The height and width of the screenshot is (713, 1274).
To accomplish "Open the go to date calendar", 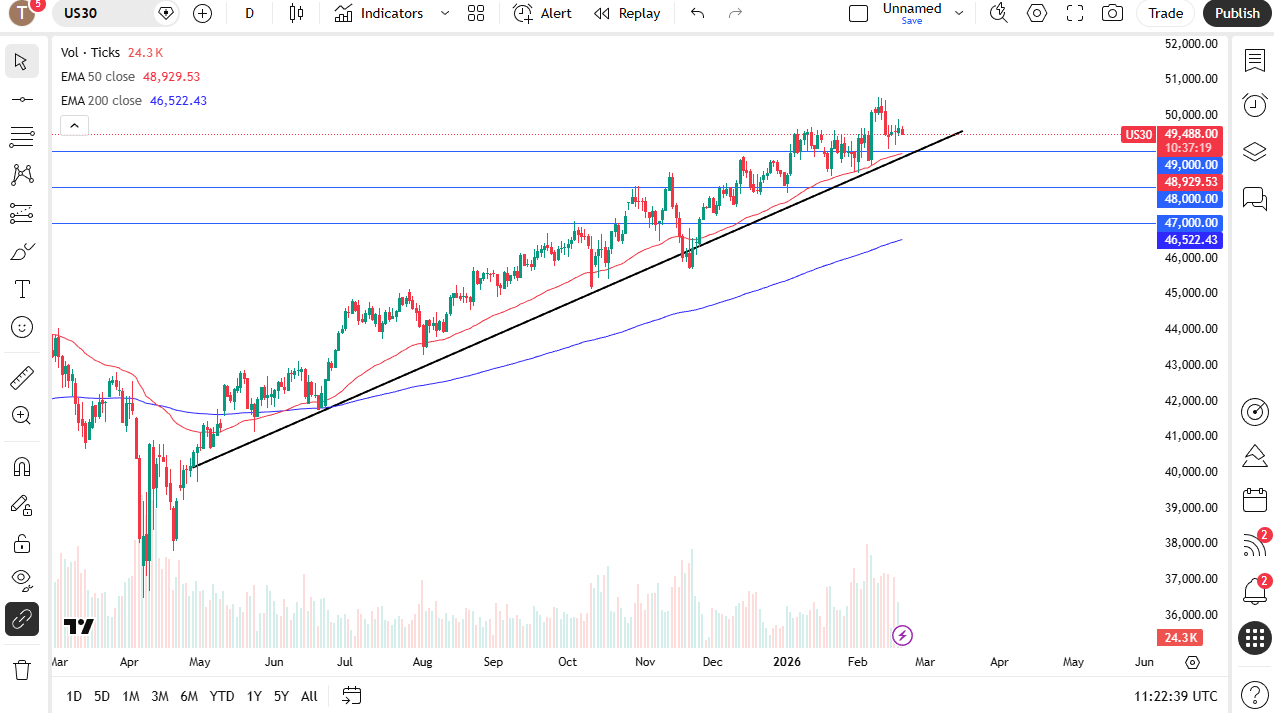I will click(x=351, y=695).
